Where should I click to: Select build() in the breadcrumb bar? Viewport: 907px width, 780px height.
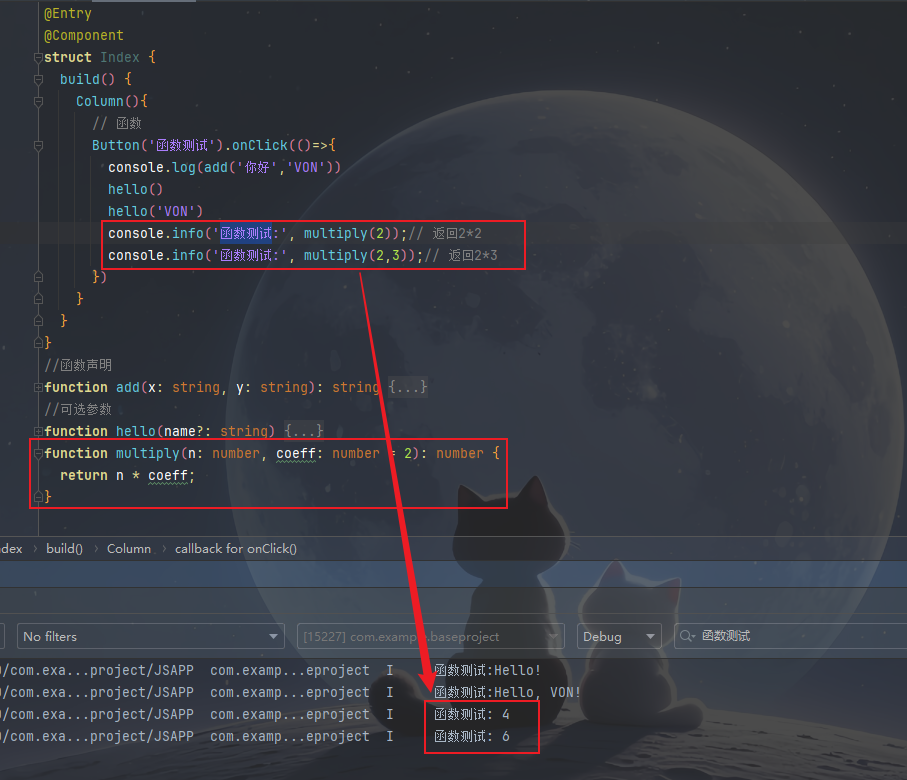click(x=64, y=549)
